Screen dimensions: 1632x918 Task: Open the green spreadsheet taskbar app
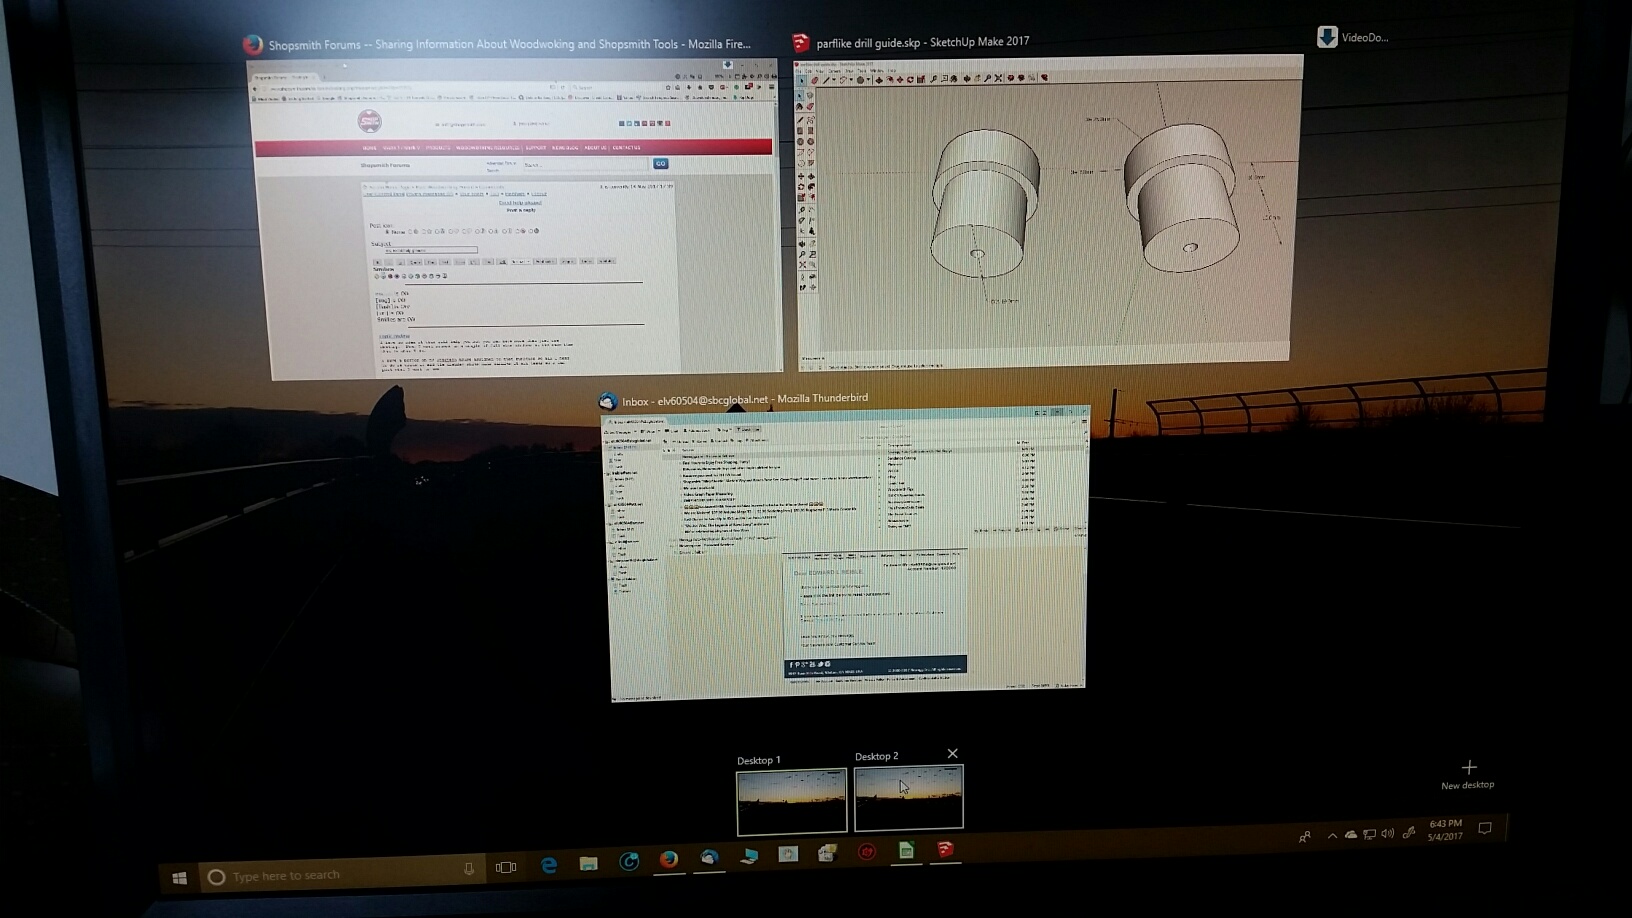906,850
